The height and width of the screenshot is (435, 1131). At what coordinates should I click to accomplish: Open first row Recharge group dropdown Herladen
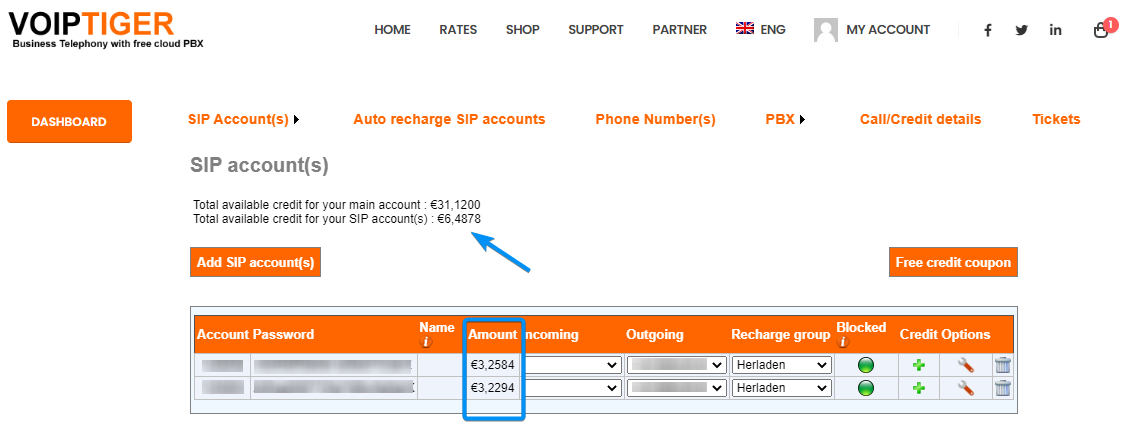tap(782, 365)
